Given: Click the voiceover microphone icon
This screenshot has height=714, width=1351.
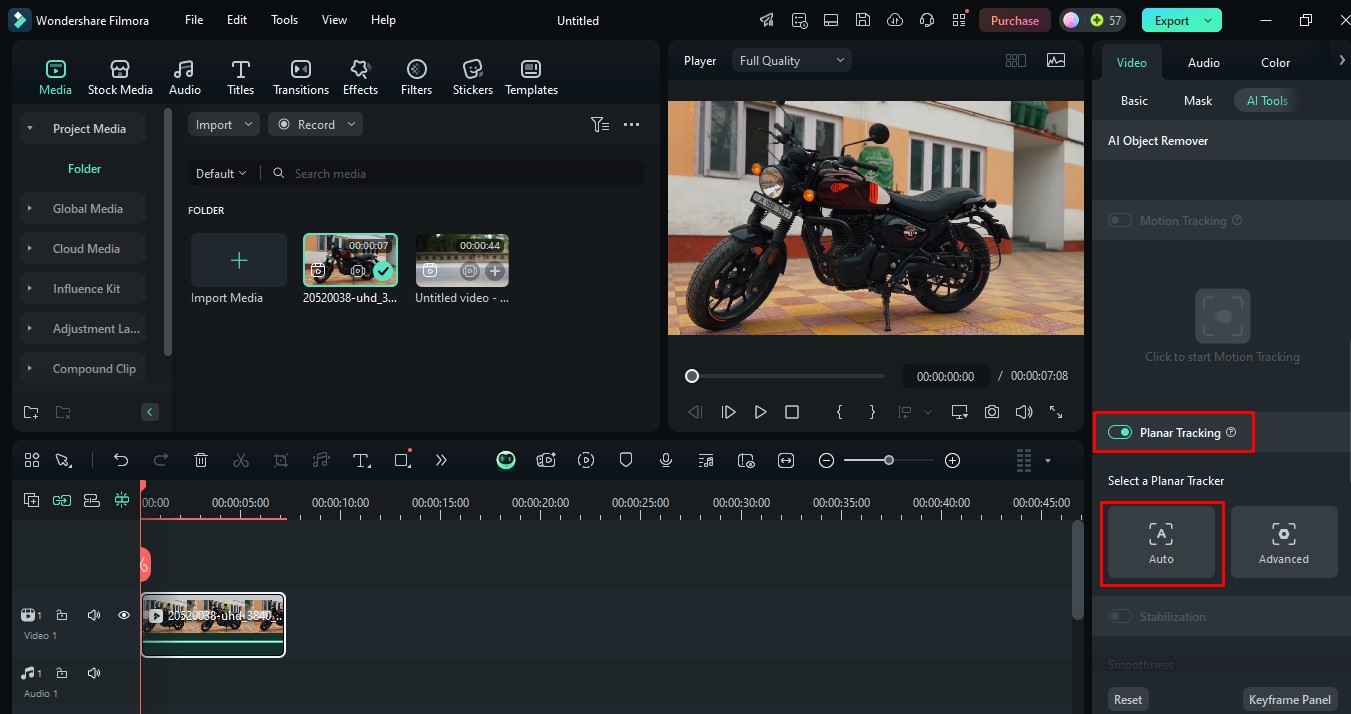Looking at the screenshot, I should (666, 460).
